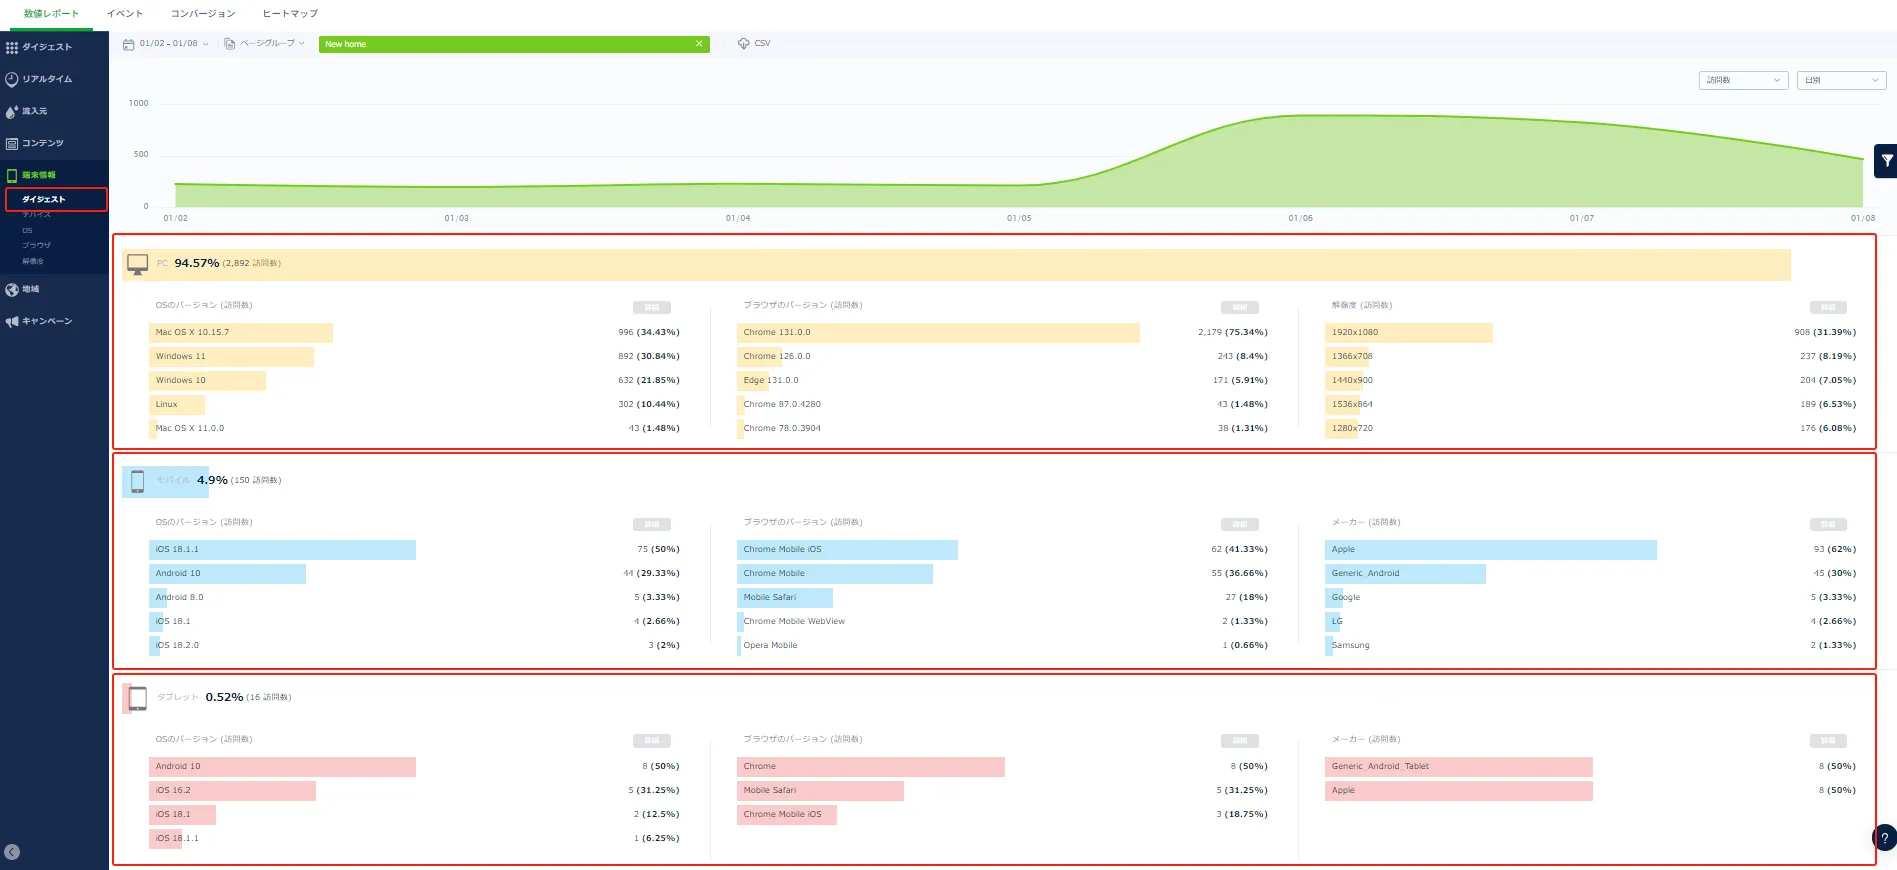The height and width of the screenshot is (870, 1897).
Task: Click 詳細 button for PC OS versions
Action: pos(651,307)
